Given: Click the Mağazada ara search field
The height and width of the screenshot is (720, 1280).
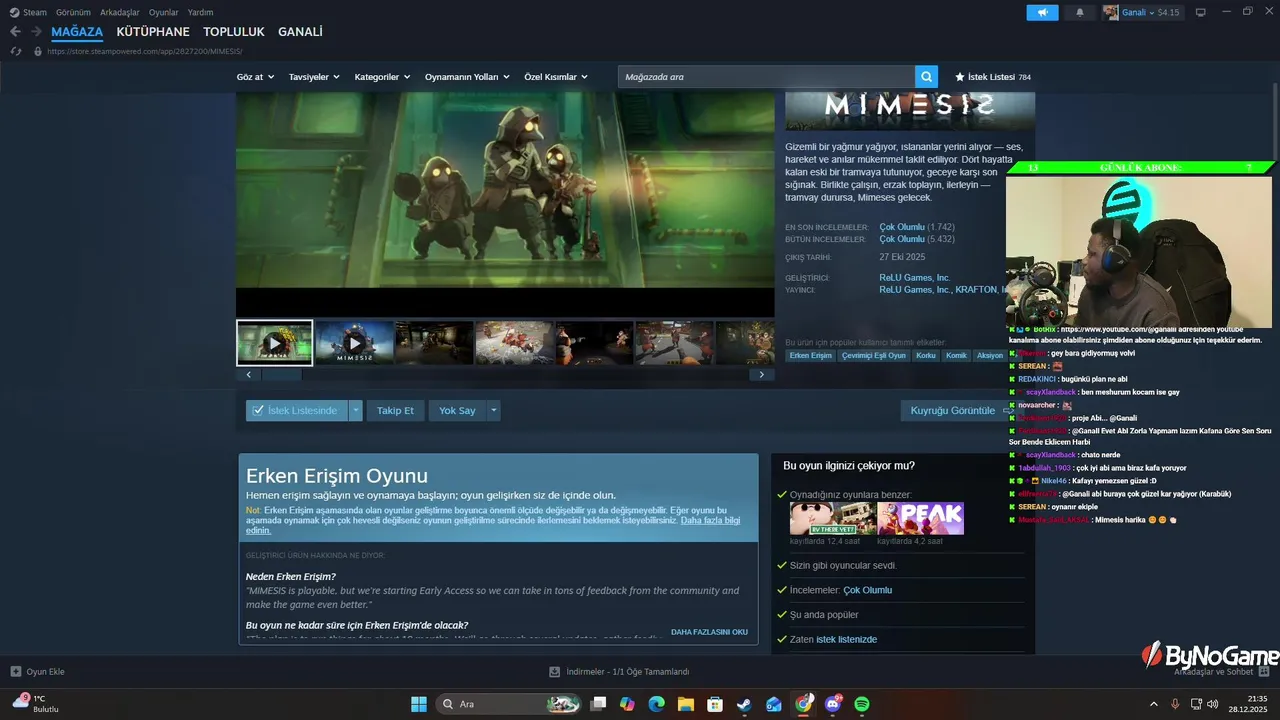Looking at the screenshot, I should pos(766,77).
